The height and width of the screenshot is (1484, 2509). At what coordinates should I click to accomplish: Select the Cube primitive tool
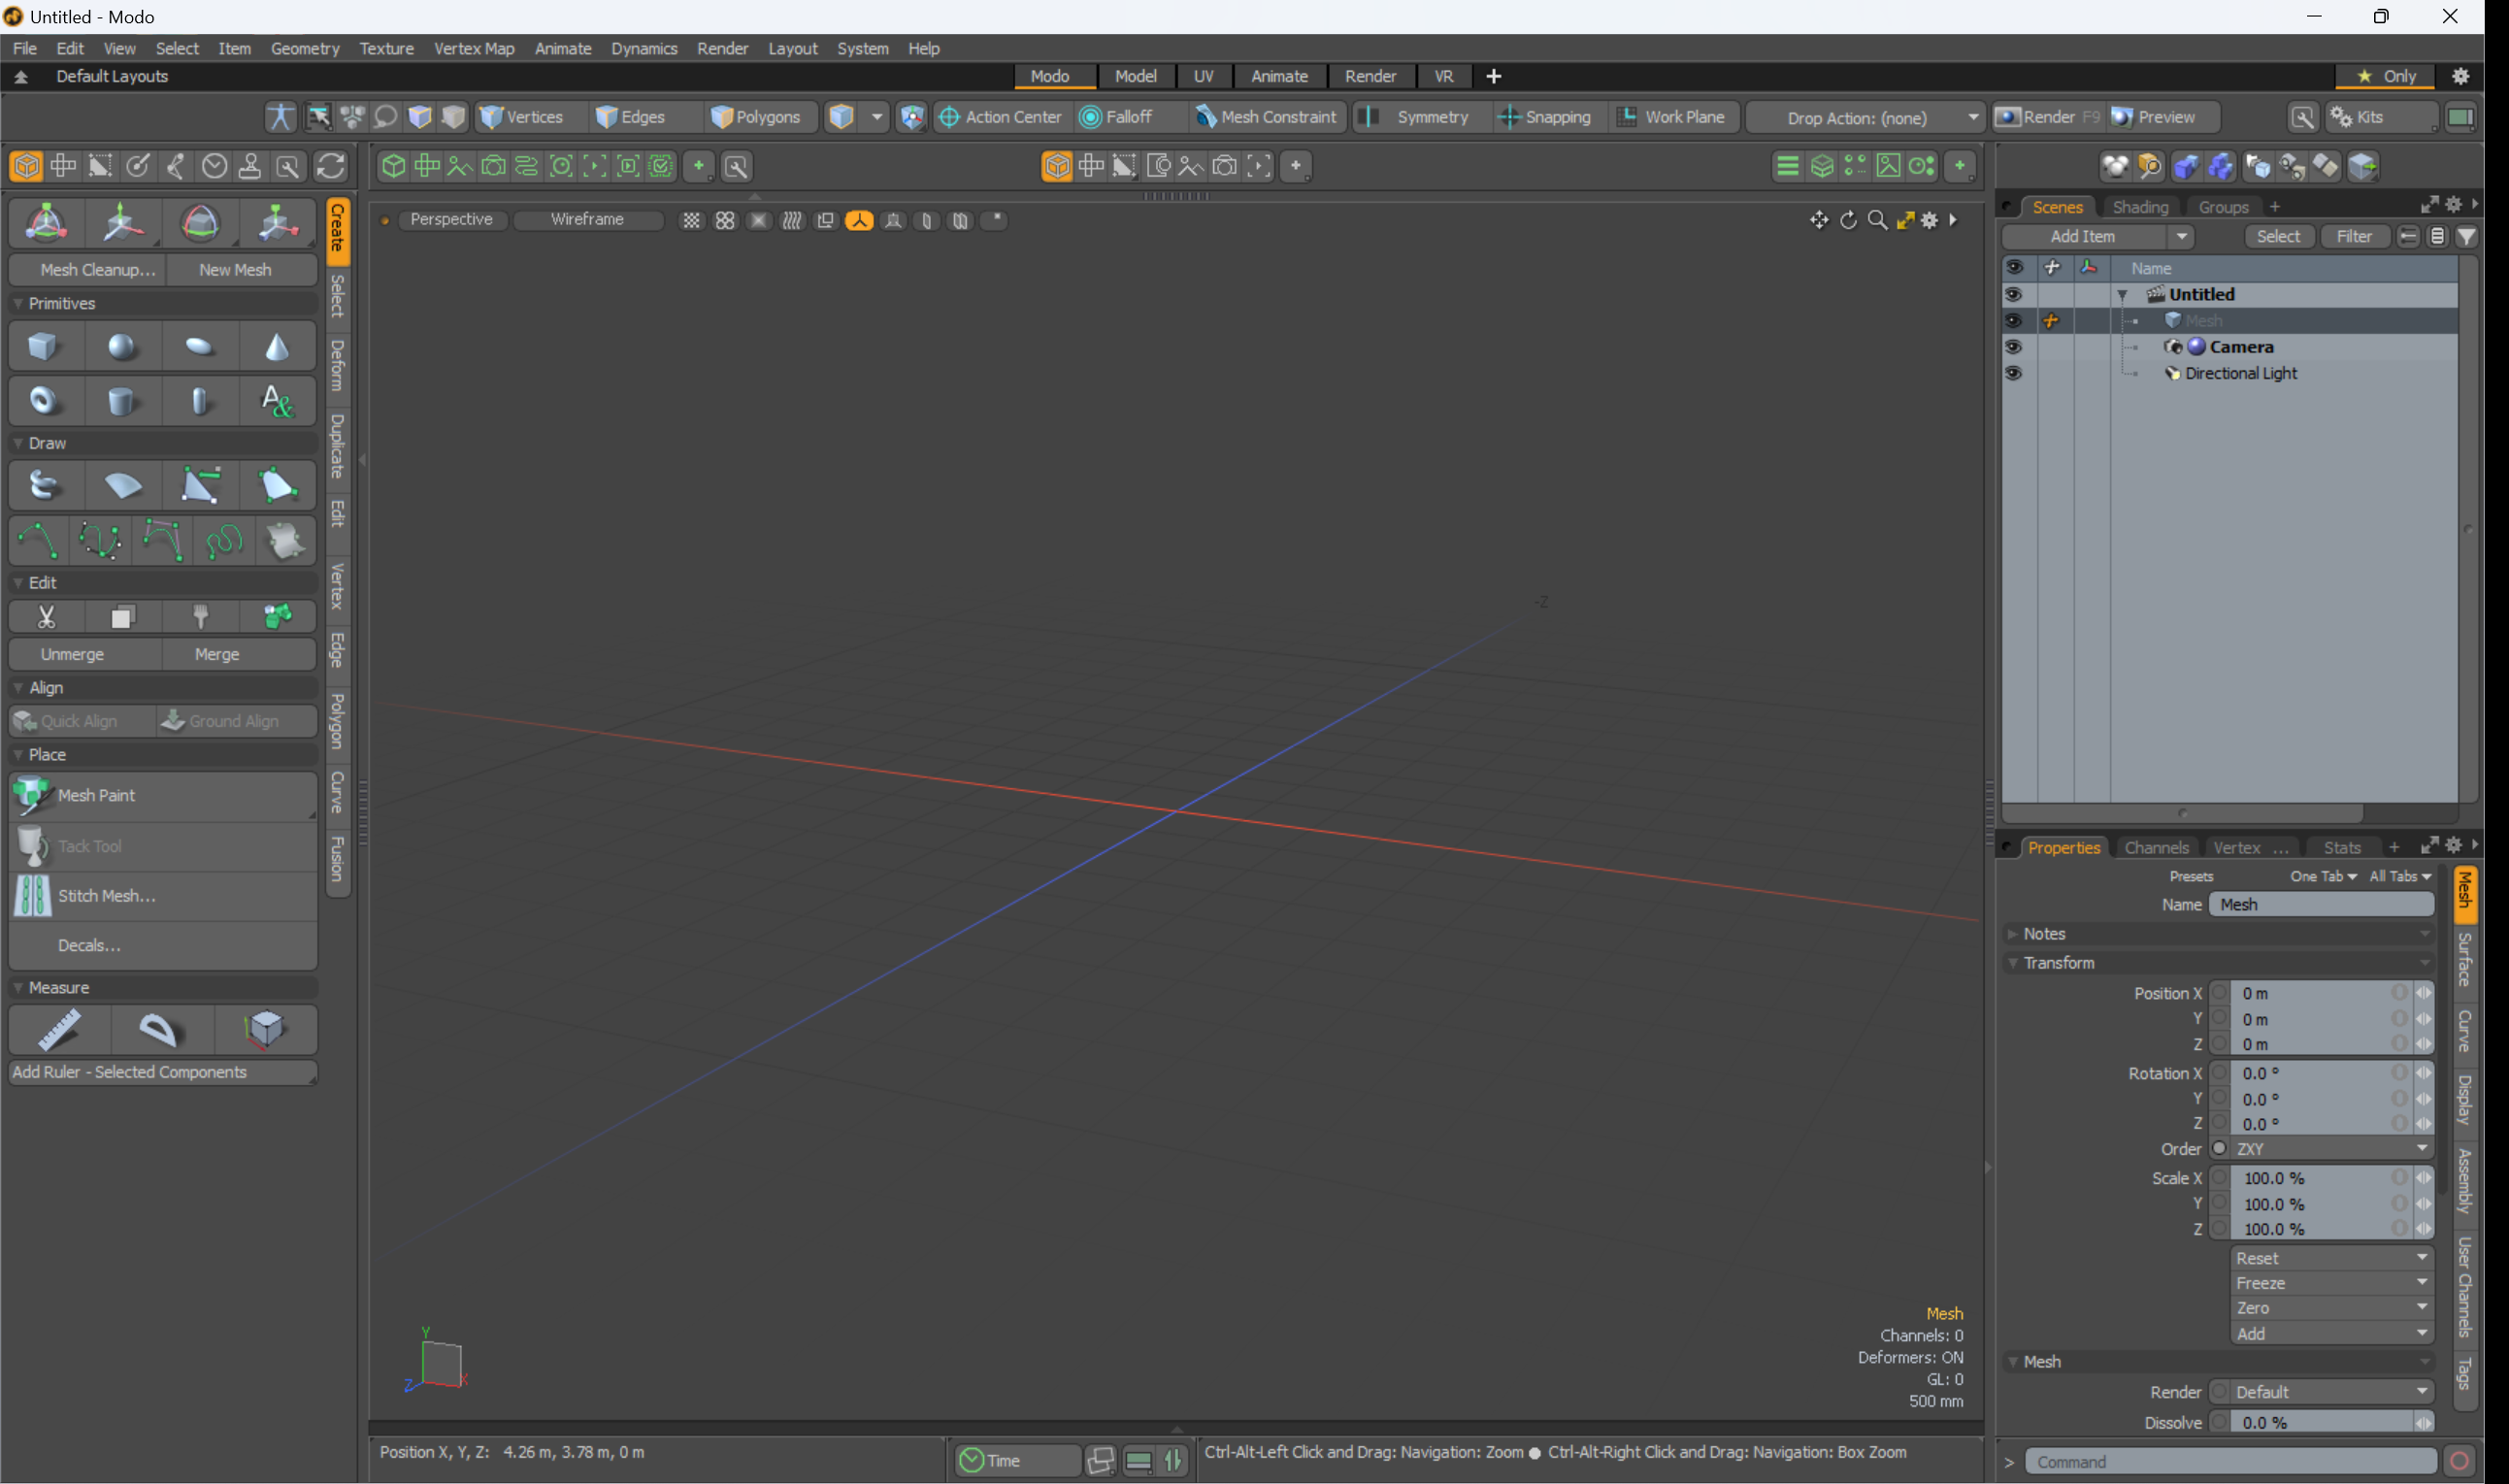[x=42, y=347]
